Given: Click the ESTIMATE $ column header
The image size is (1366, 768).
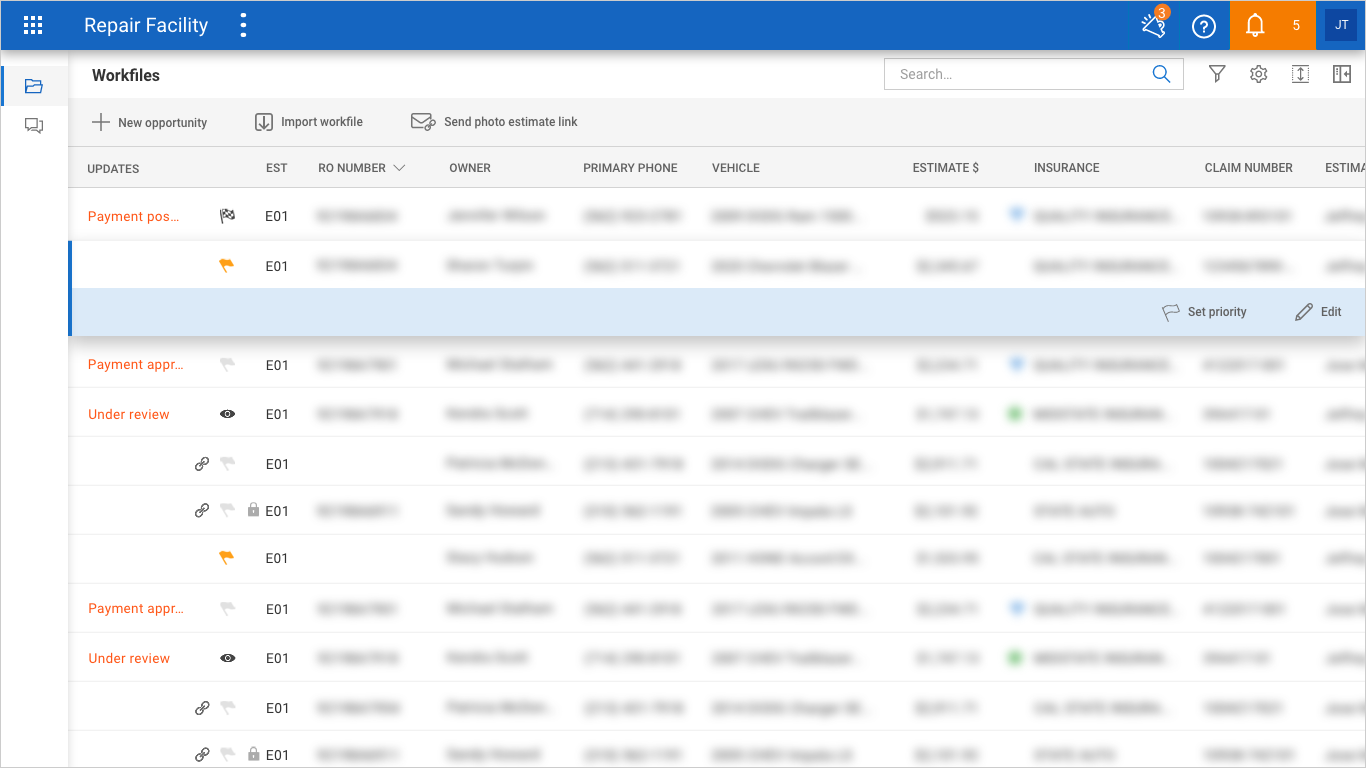Looking at the screenshot, I should coord(946,168).
